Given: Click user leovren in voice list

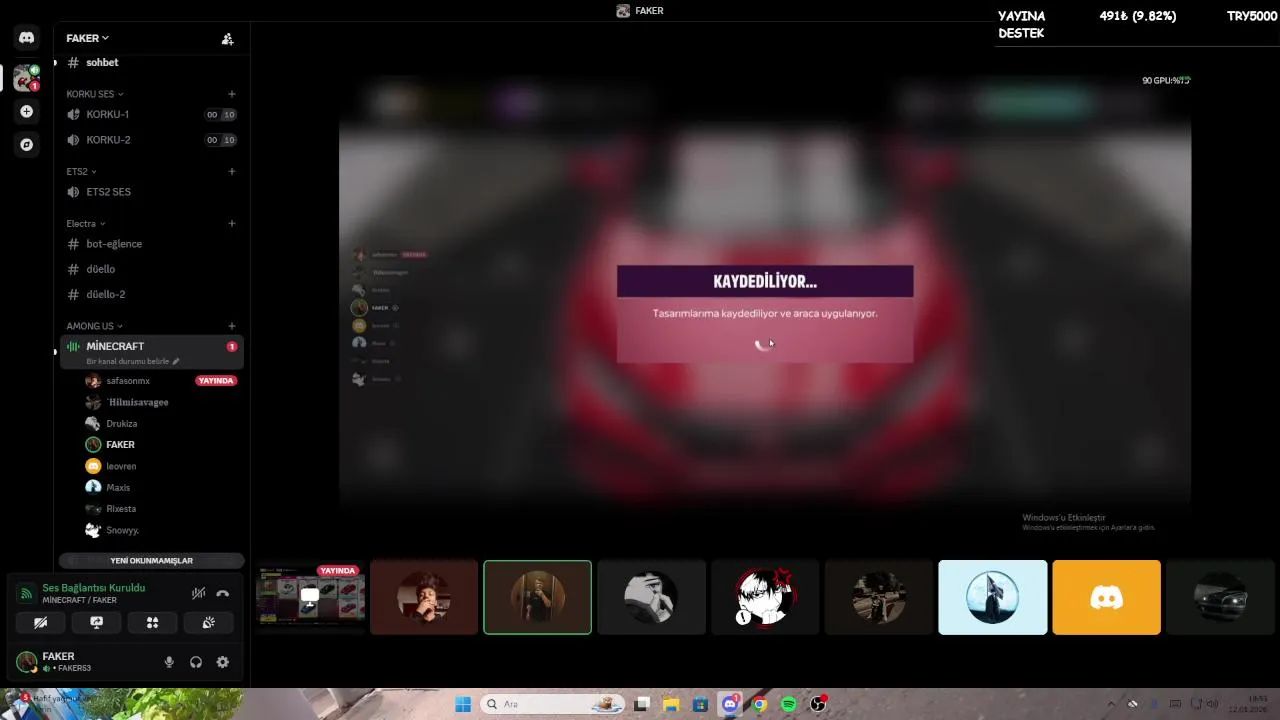Looking at the screenshot, I should tap(121, 466).
